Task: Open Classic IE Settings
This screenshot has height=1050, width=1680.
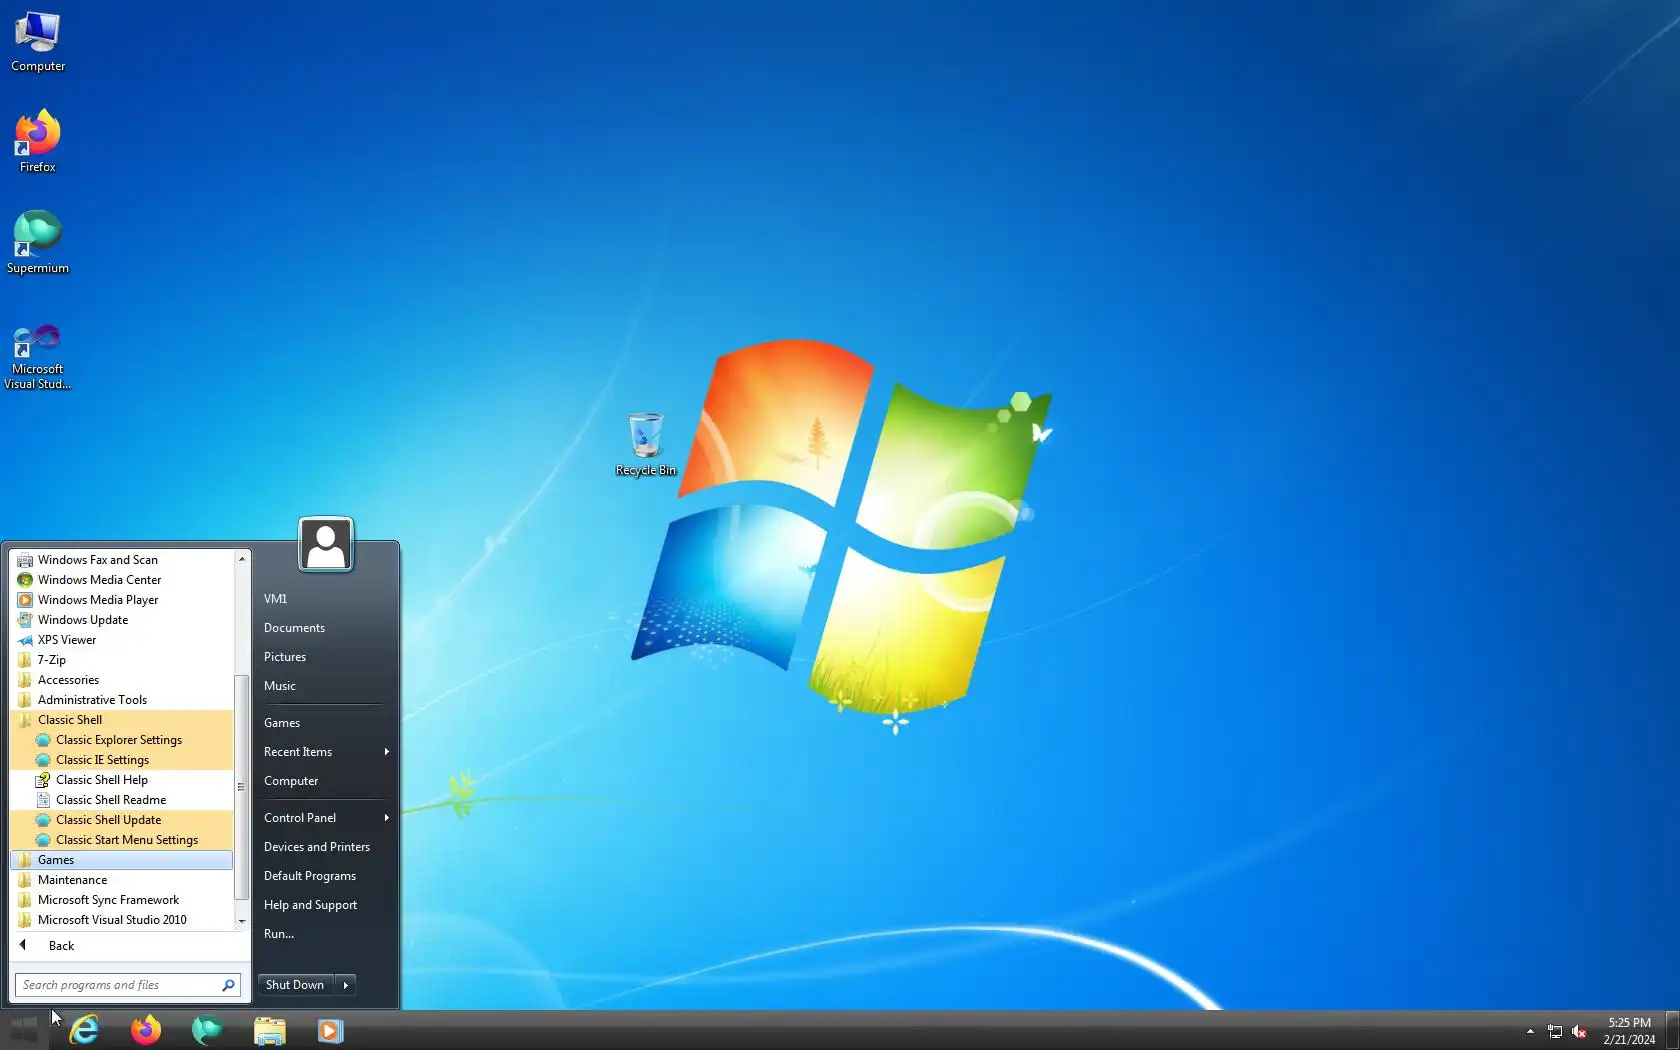Action: pos(122,760)
